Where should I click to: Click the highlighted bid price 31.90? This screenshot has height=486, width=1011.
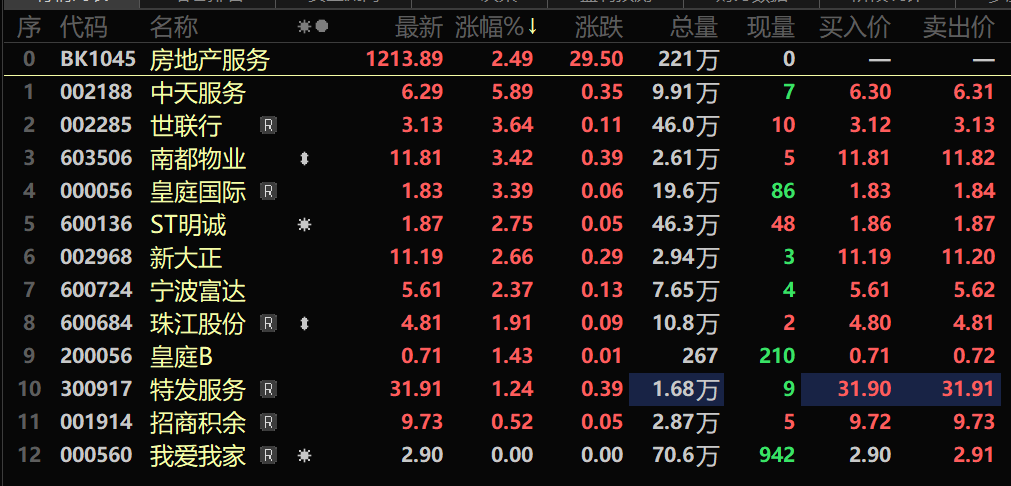click(x=865, y=389)
